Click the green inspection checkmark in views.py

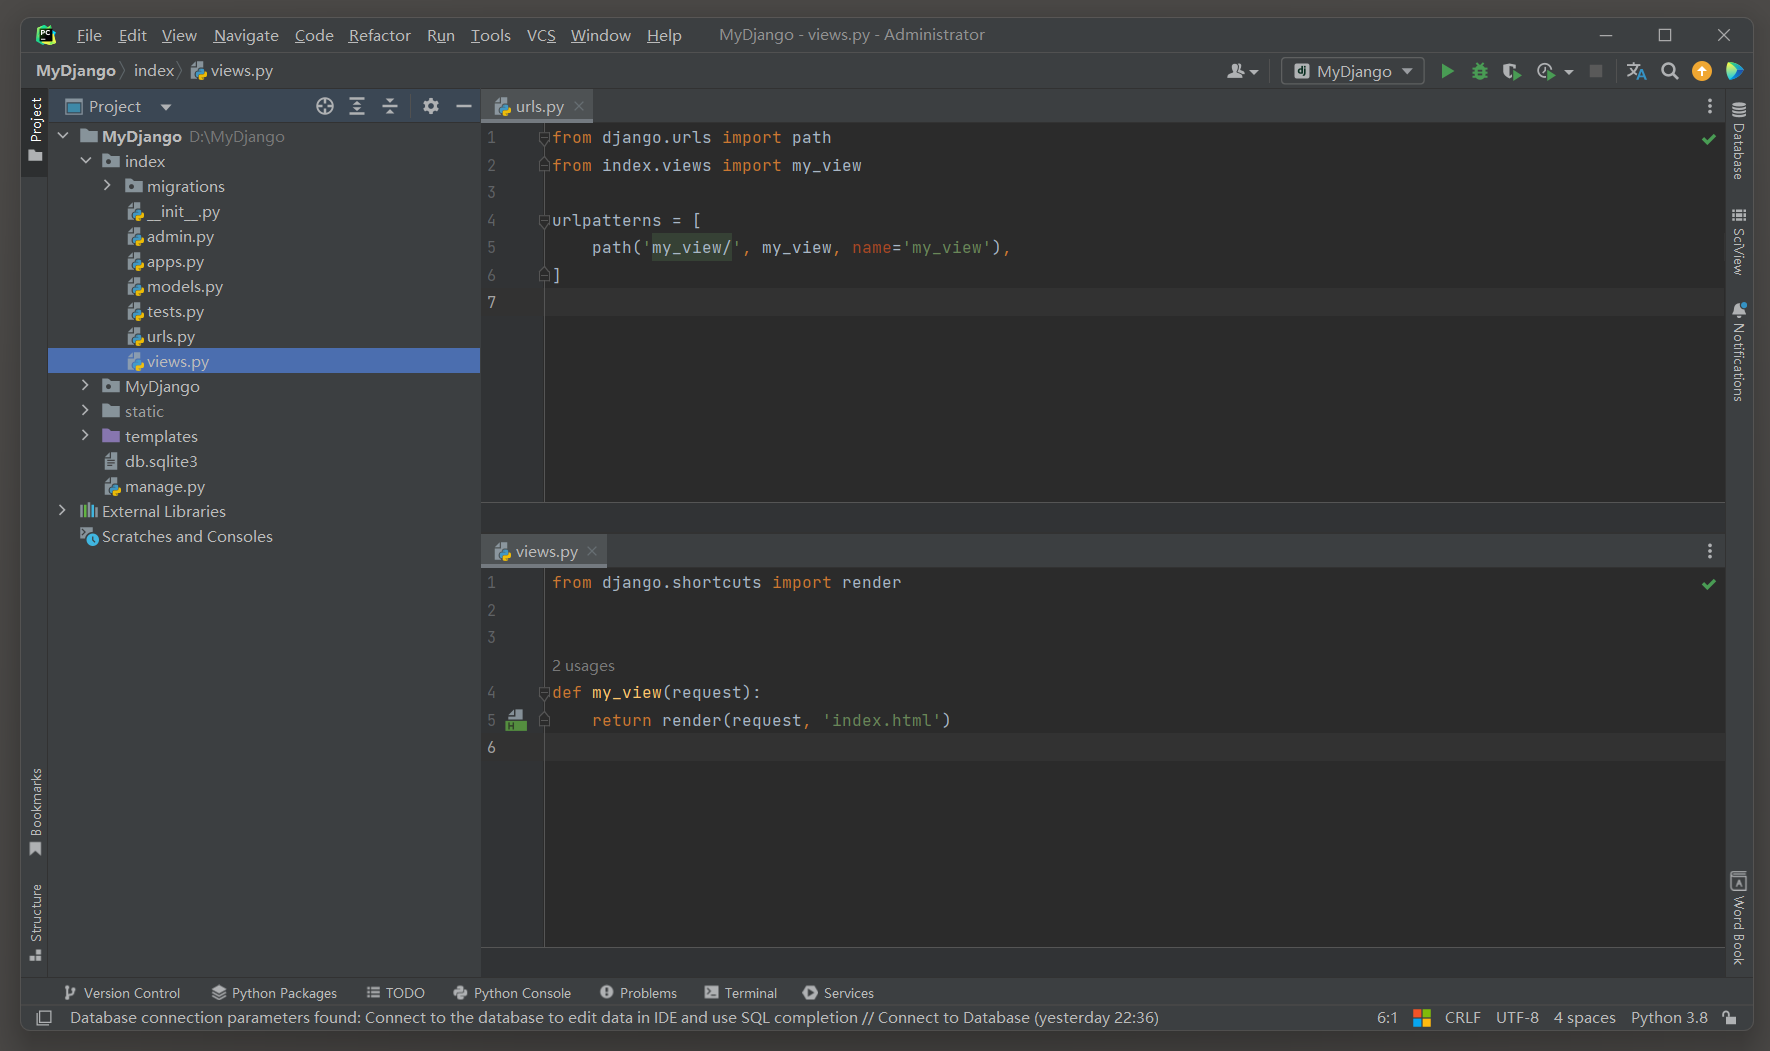click(1709, 584)
